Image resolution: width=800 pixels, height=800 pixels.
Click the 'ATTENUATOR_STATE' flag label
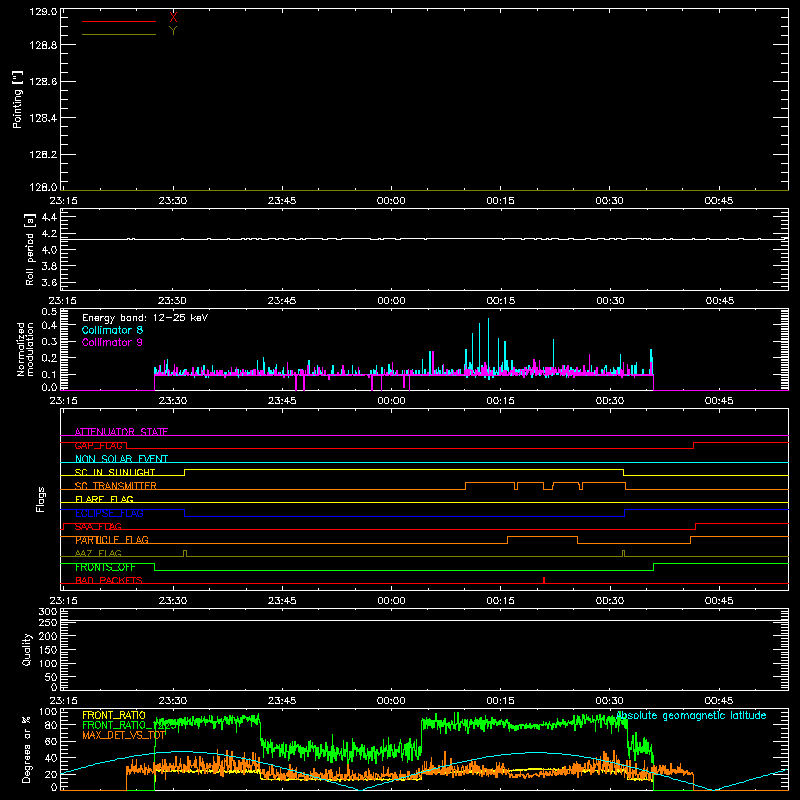click(x=121, y=432)
